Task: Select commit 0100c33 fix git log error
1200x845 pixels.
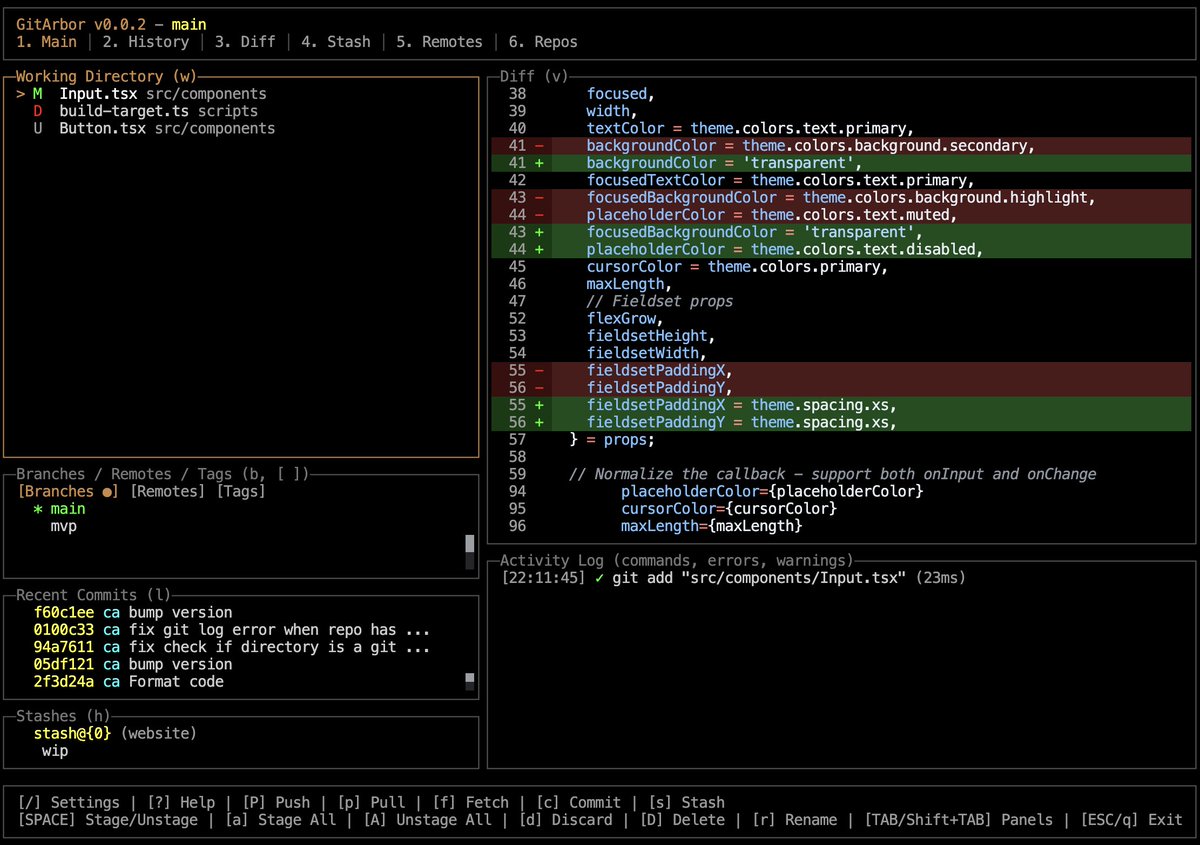Action: coord(232,630)
